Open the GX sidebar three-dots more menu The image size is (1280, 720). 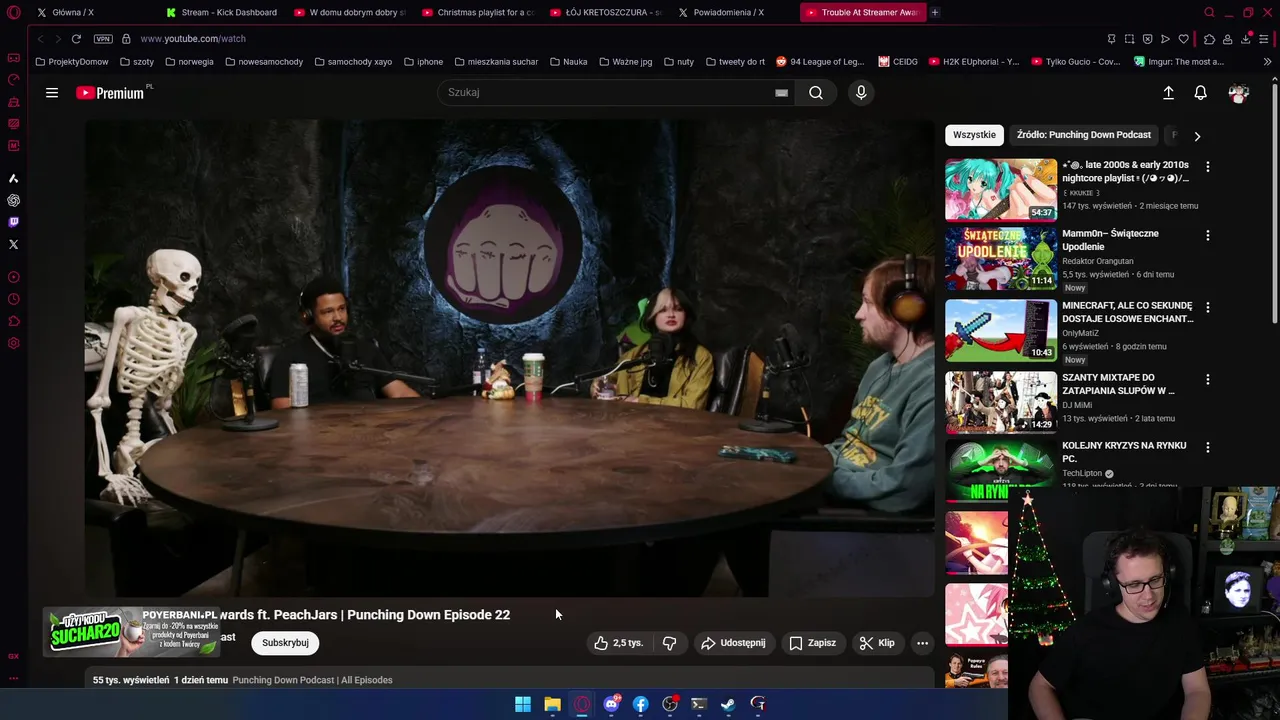pos(13,678)
